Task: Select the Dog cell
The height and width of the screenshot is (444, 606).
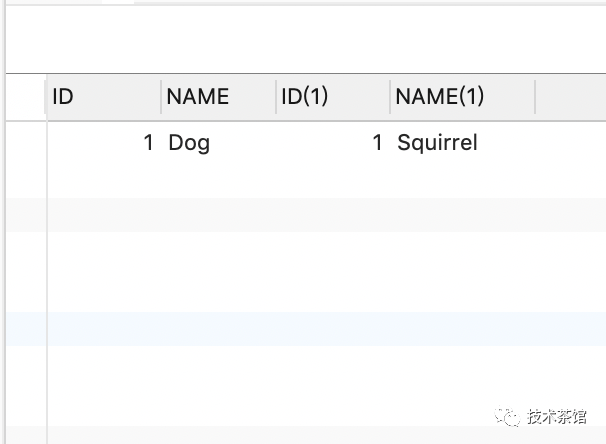Action: 218,143
